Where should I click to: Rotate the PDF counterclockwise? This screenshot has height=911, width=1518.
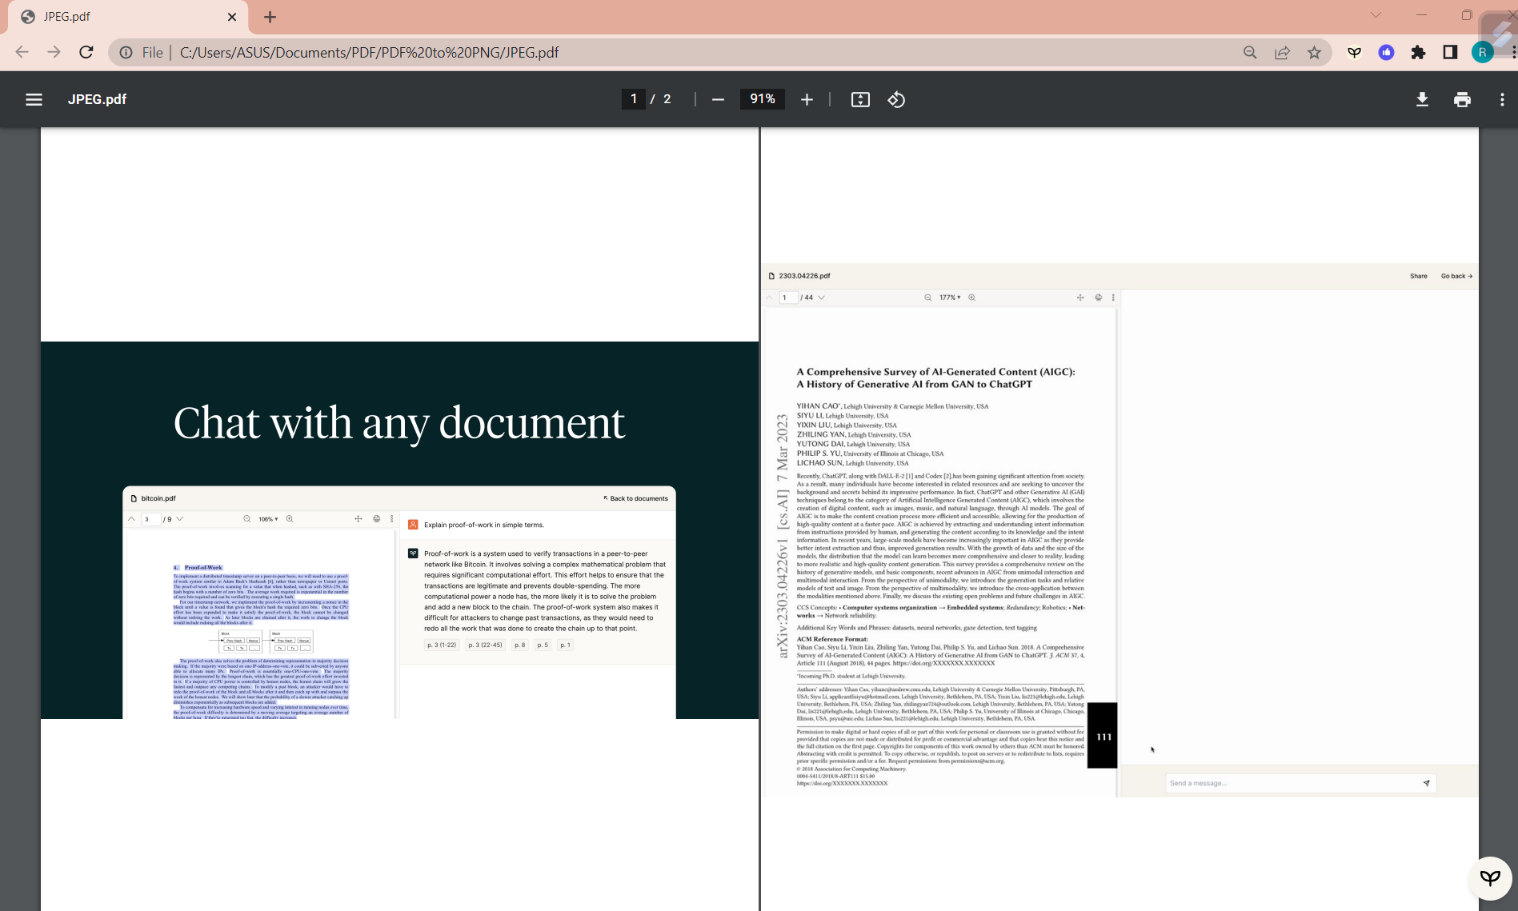896,99
